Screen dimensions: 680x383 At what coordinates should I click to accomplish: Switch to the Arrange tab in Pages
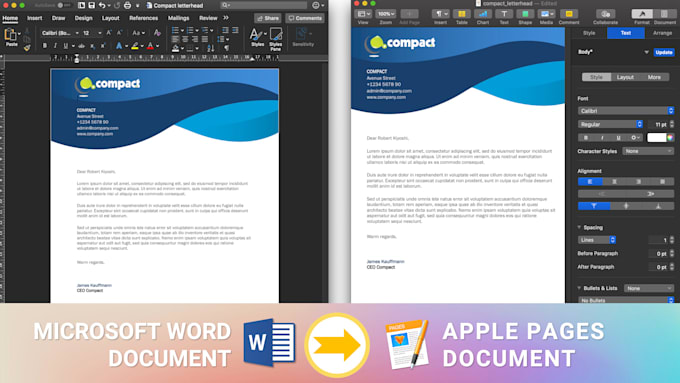click(x=662, y=33)
